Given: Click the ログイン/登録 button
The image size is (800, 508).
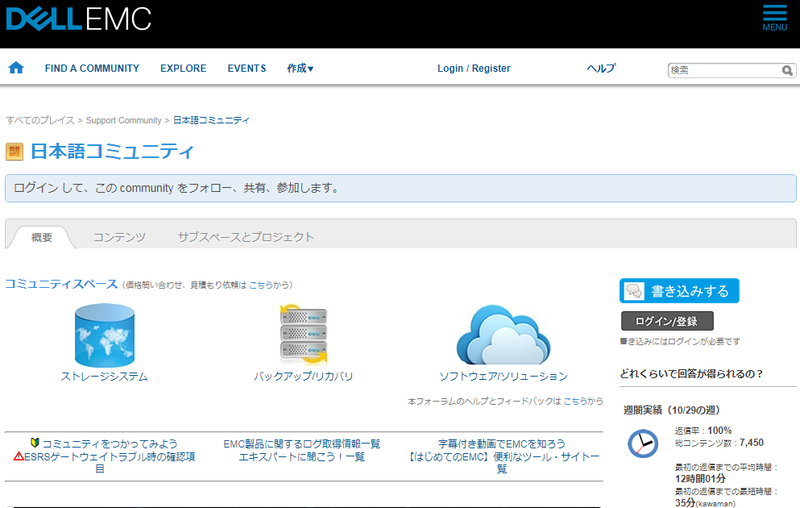Looking at the screenshot, I should (x=667, y=321).
